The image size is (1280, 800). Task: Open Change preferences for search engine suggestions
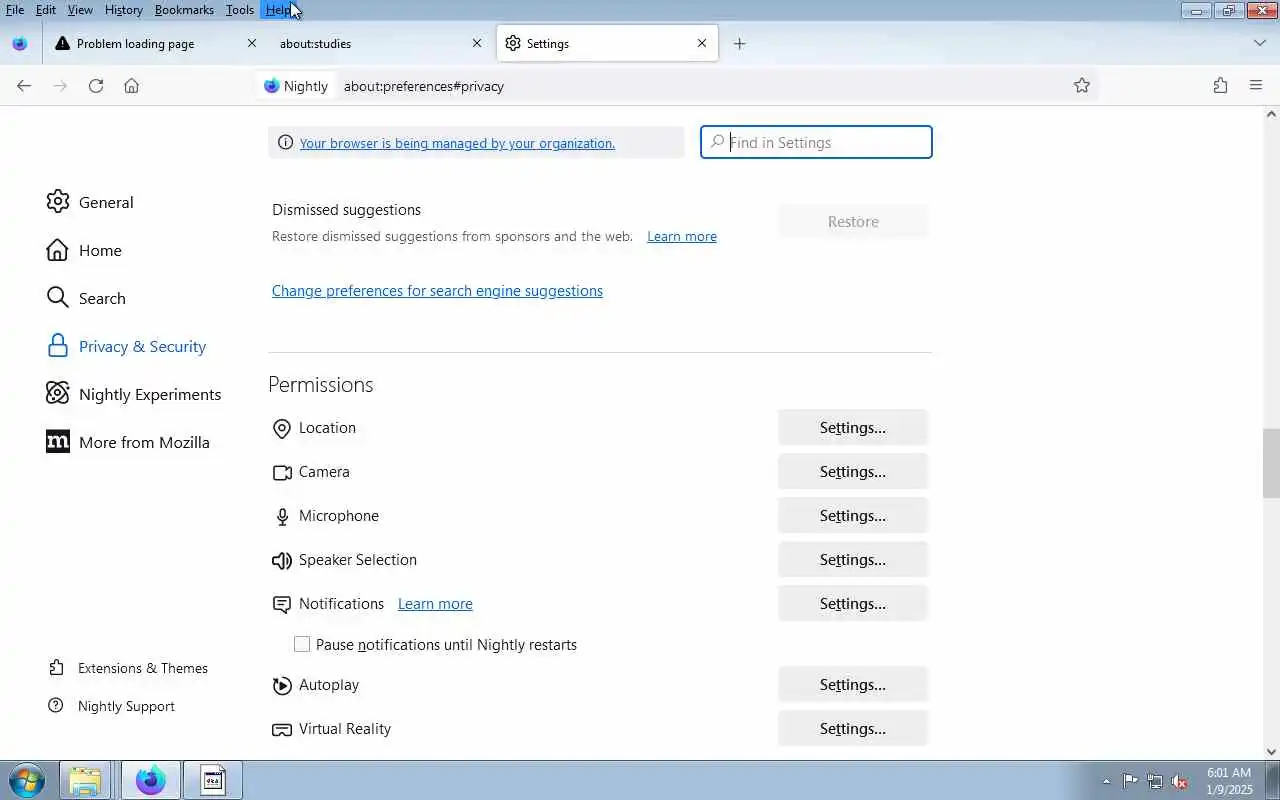tap(437, 291)
